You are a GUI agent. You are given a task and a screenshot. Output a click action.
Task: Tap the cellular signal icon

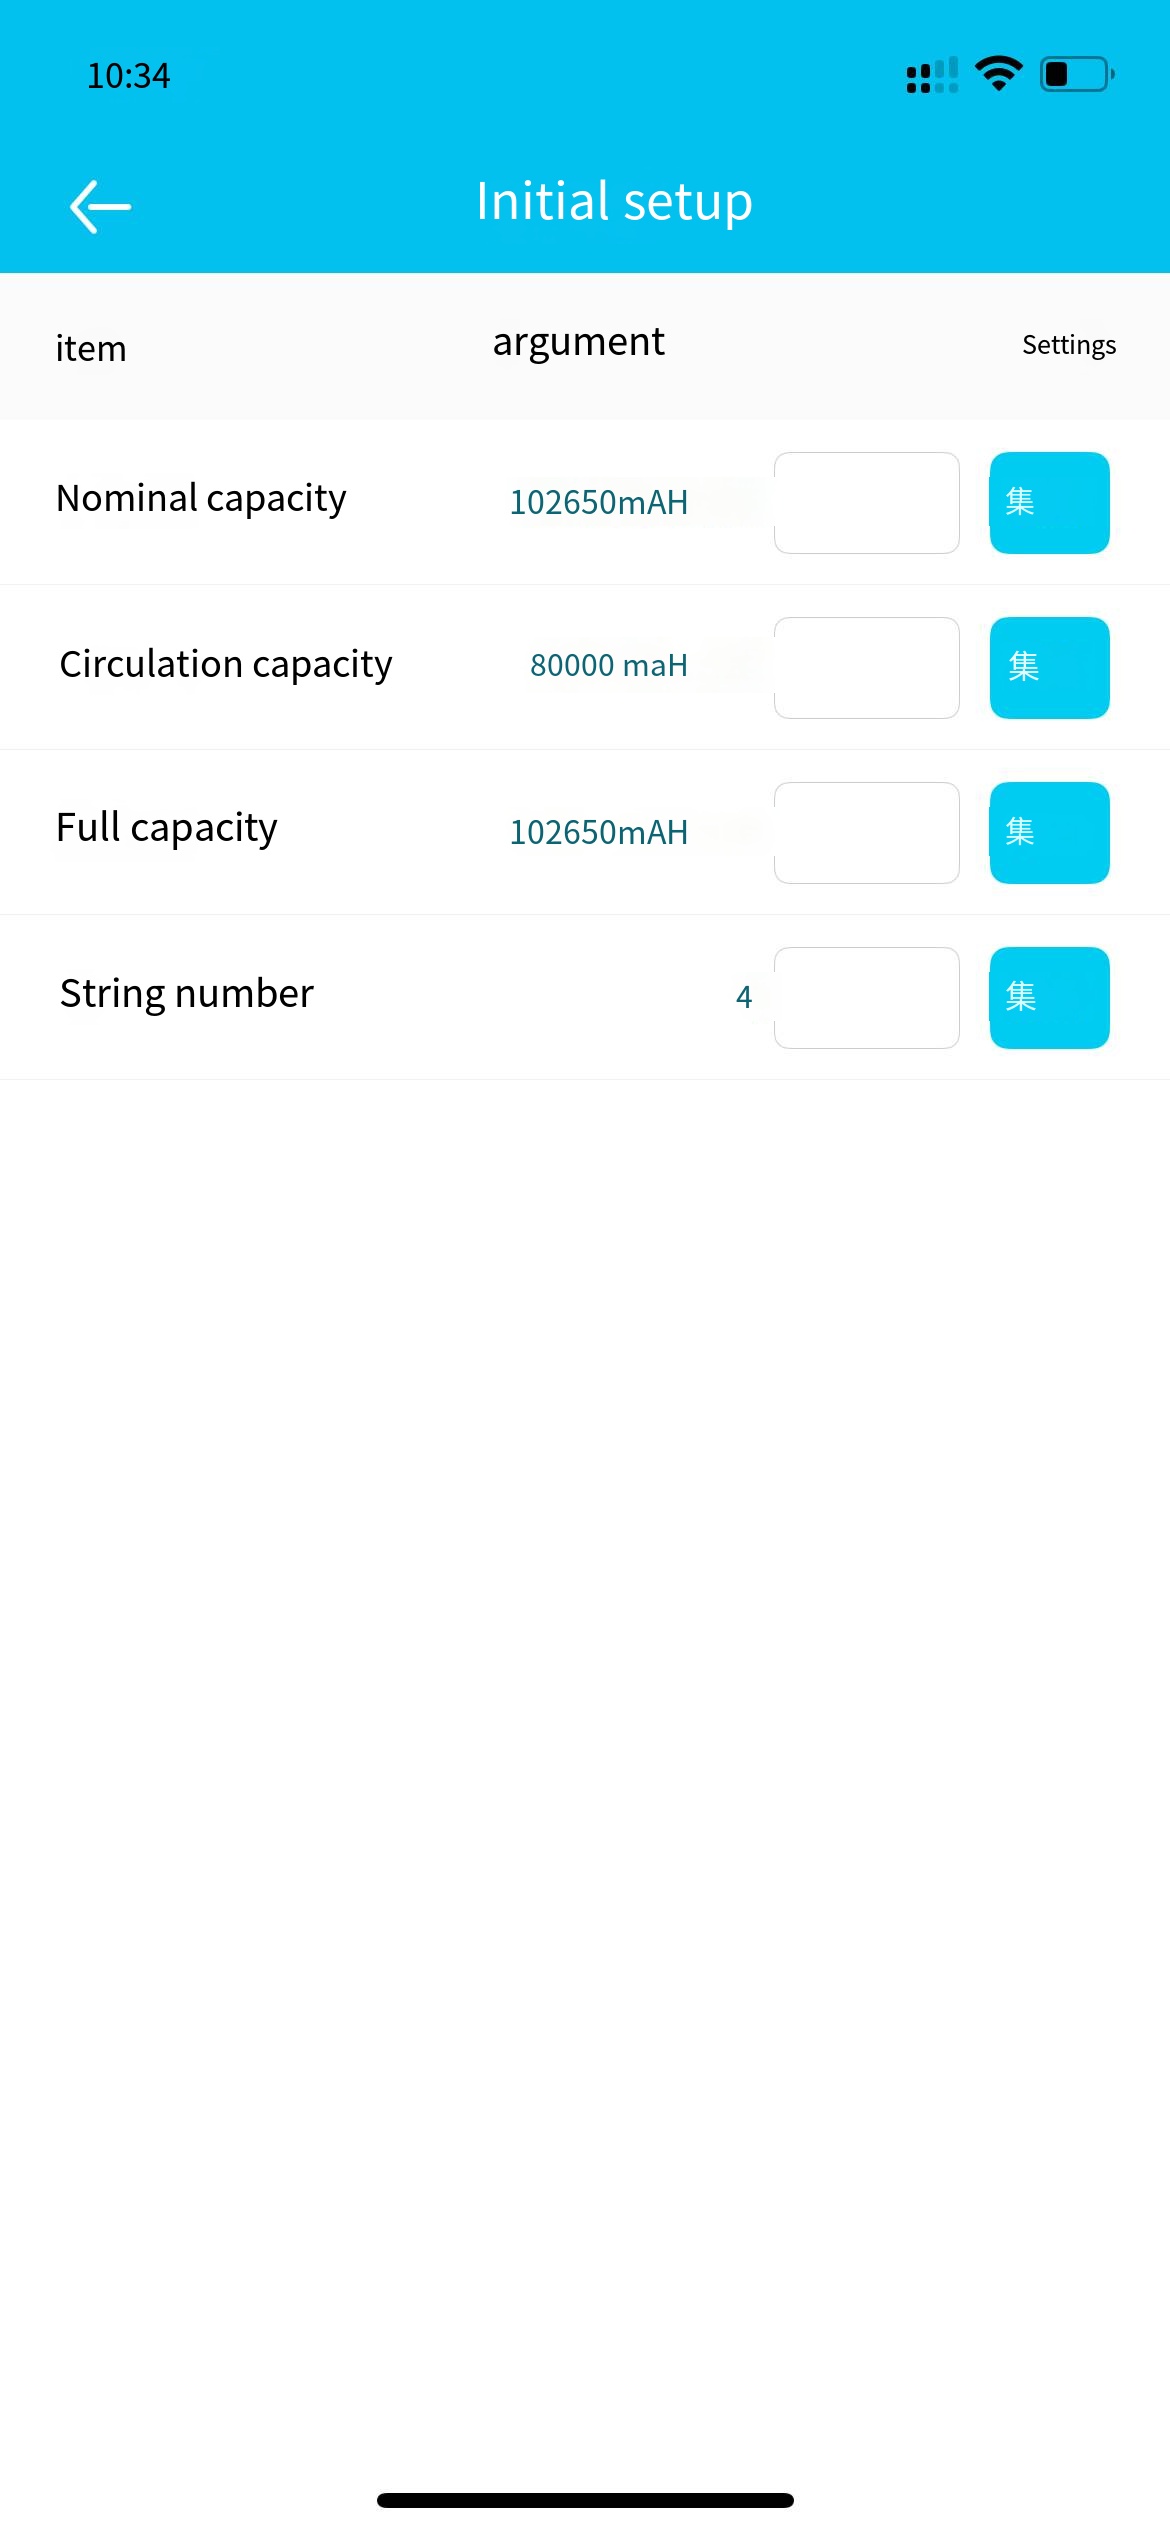coord(932,75)
